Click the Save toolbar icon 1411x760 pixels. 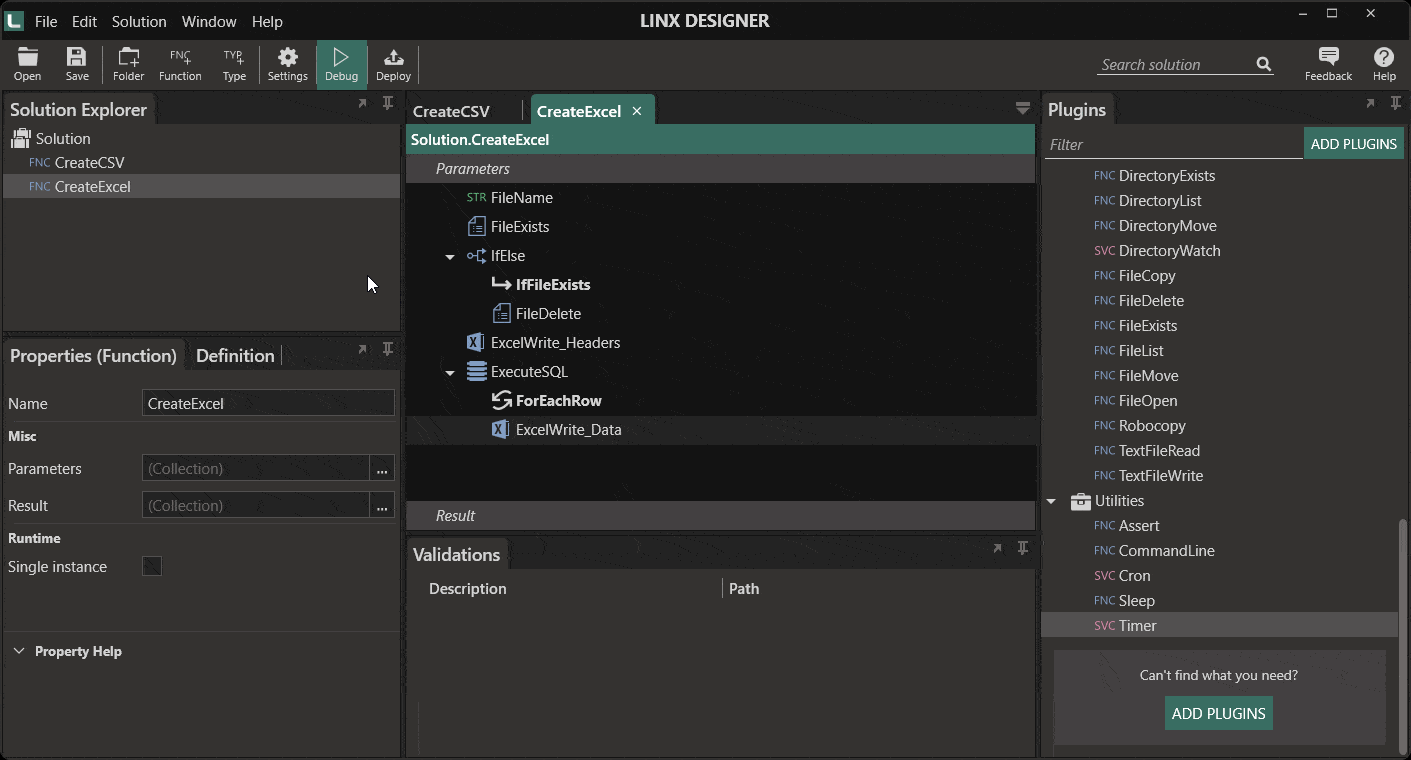point(77,64)
